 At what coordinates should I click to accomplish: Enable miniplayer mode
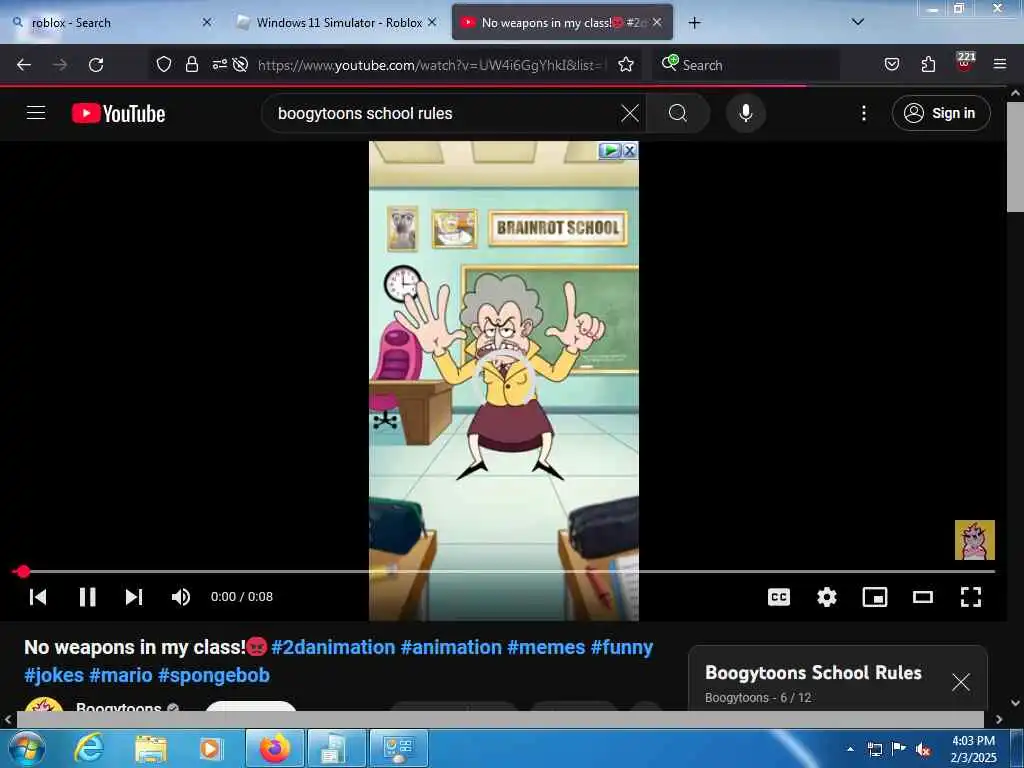click(874, 596)
